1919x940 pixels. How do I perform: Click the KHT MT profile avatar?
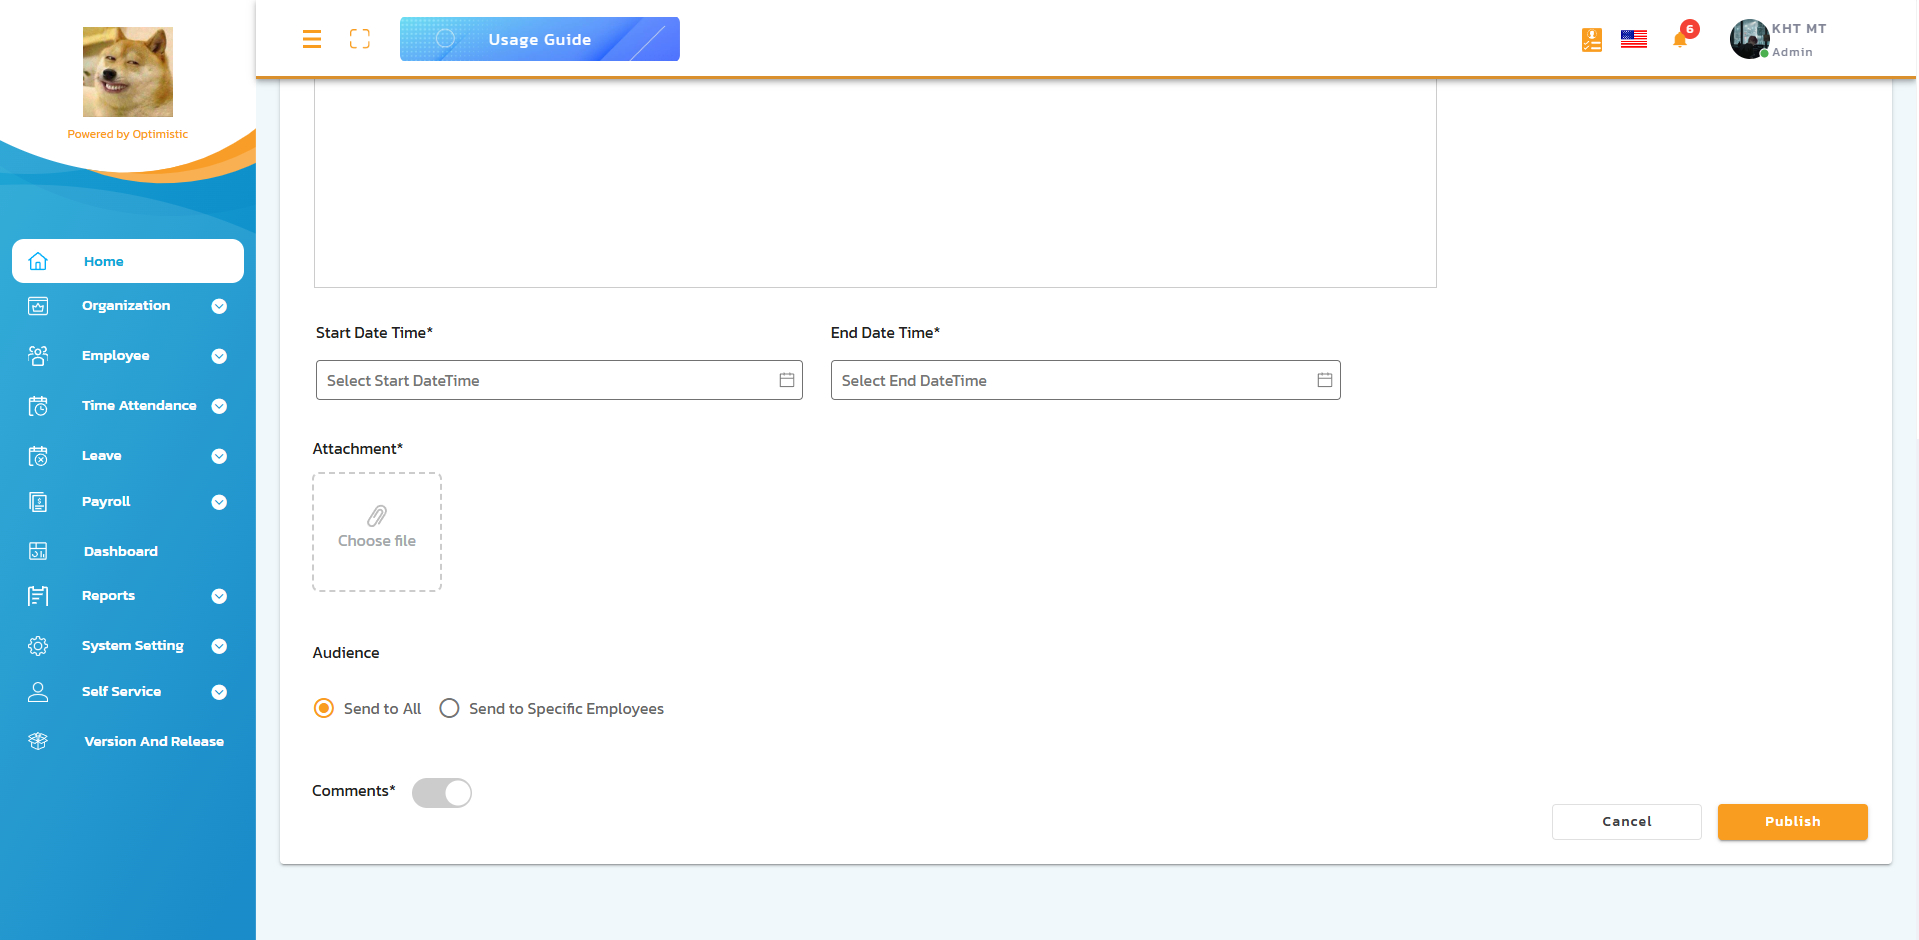(x=1750, y=39)
